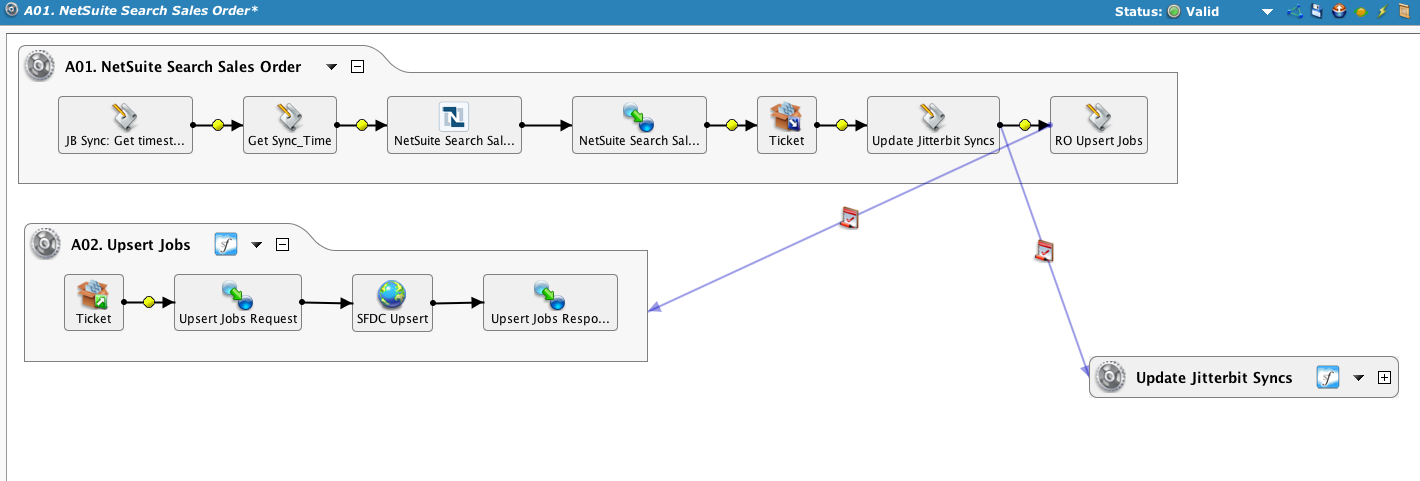Click the triangle graph icon in toolbar
This screenshot has width=1420, height=481.
[x=1295, y=12]
